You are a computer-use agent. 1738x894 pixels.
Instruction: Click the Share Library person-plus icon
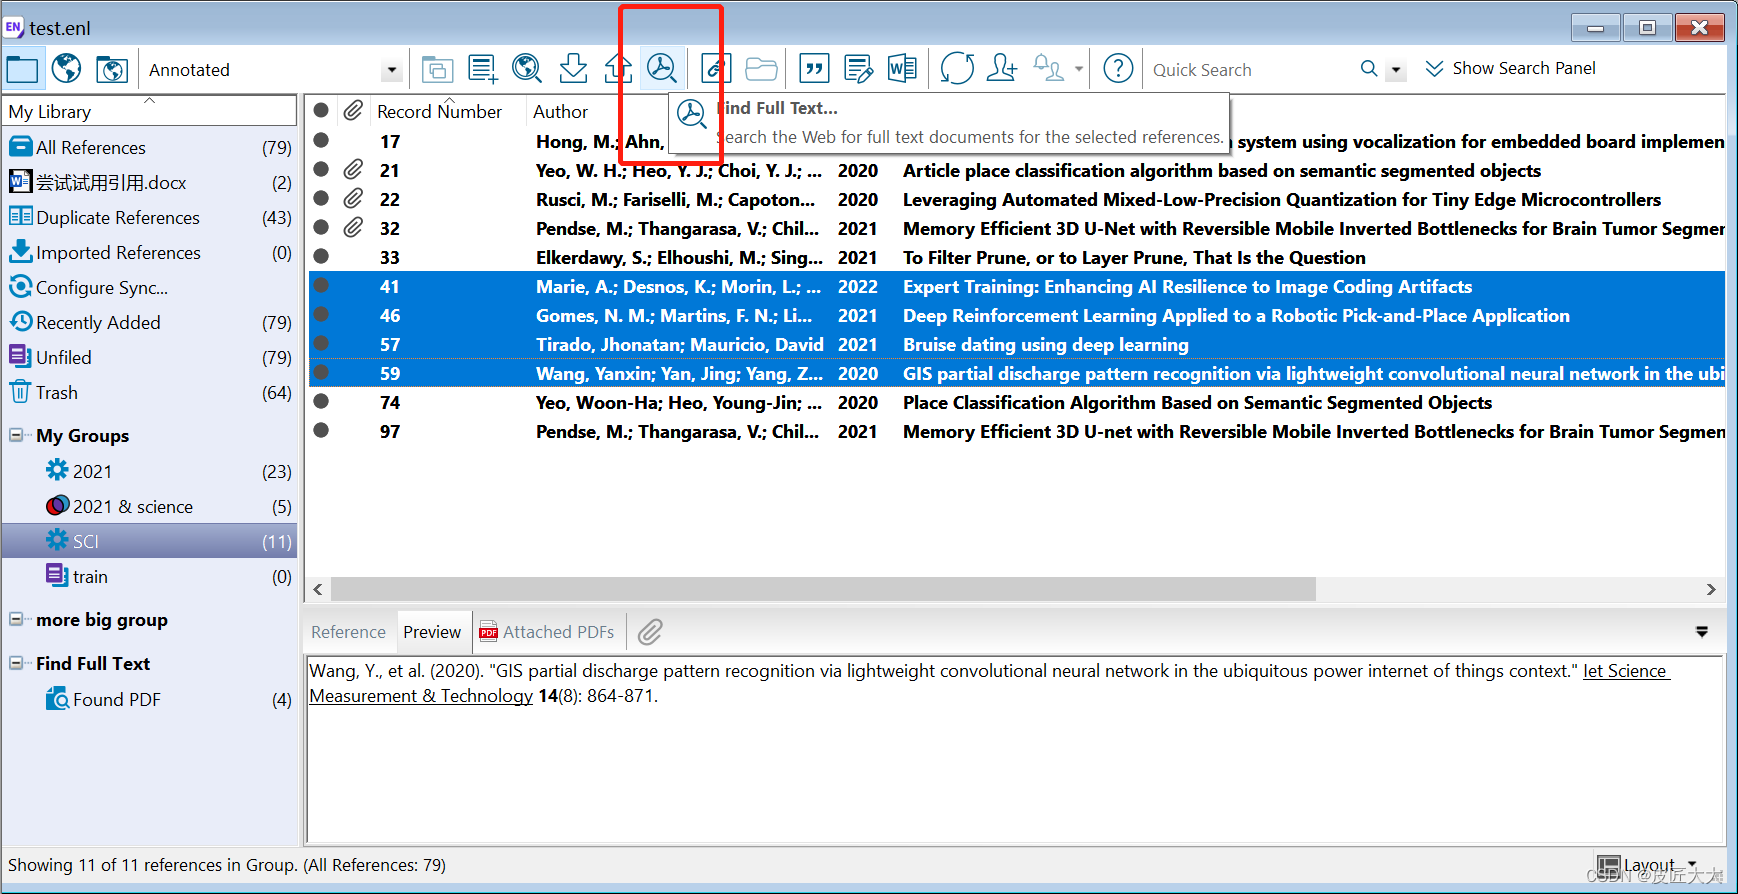[1001, 69]
